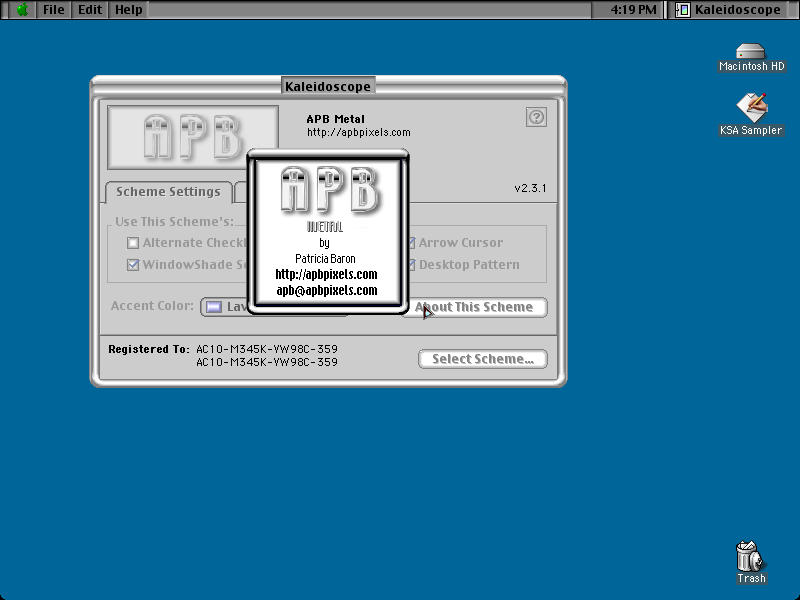Toggle the WindowShade checkbox
The height and width of the screenshot is (600, 800).
click(x=133, y=265)
